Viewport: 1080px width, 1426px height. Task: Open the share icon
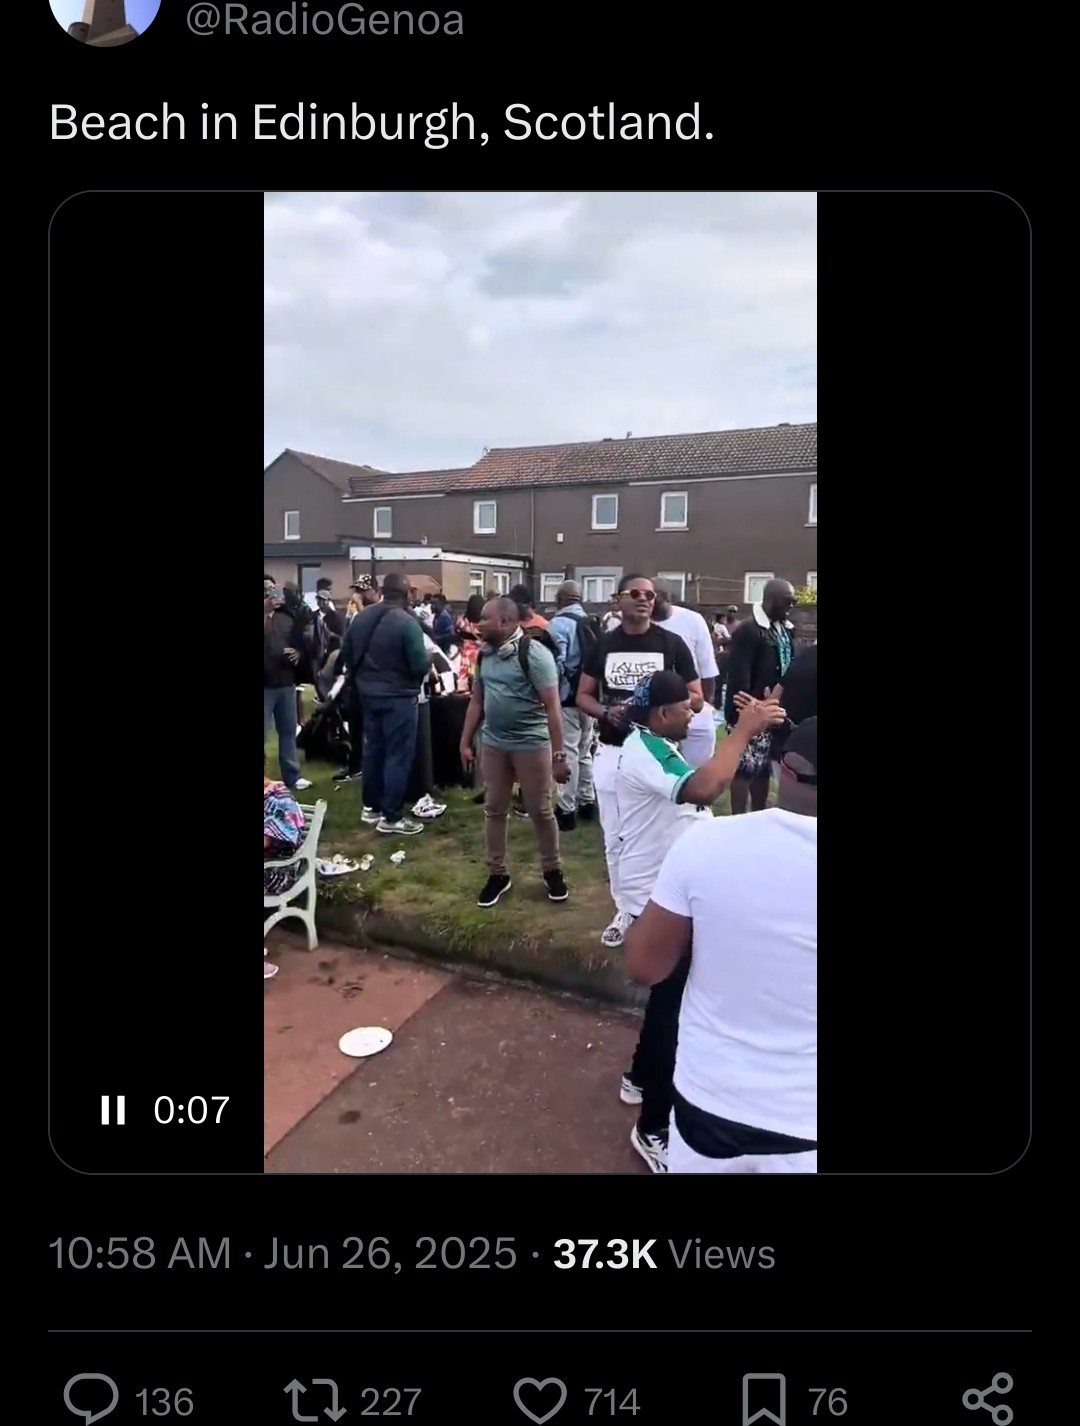coord(988,1398)
